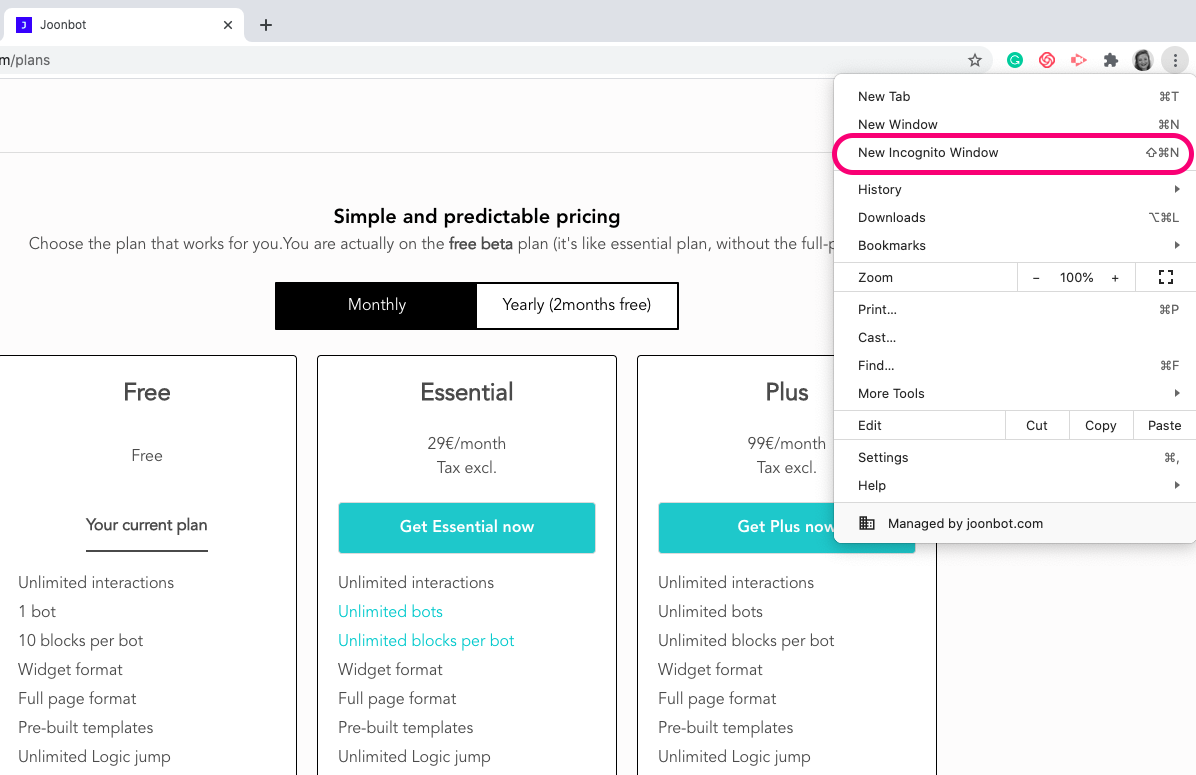The width and height of the screenshot is (1196, 775).
Task: Switch to Yearly (2months free) billing
Action: click(x=577, y=305)
